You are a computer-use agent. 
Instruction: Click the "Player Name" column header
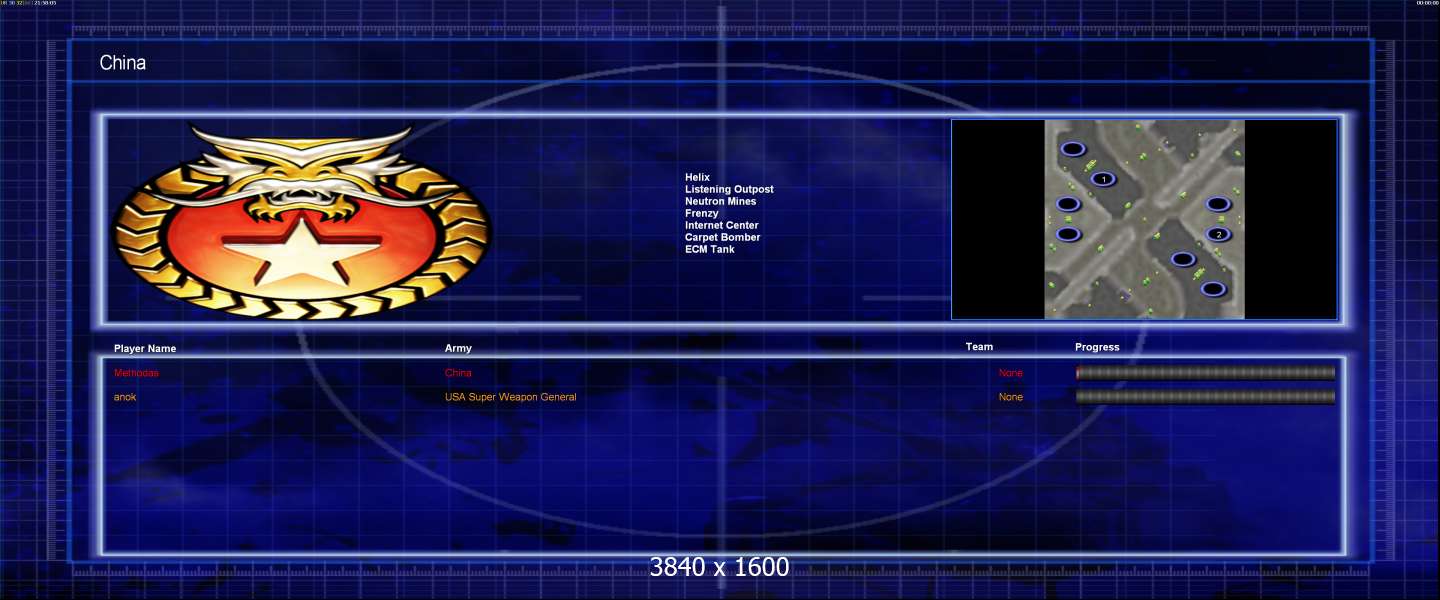click(145, 349)
